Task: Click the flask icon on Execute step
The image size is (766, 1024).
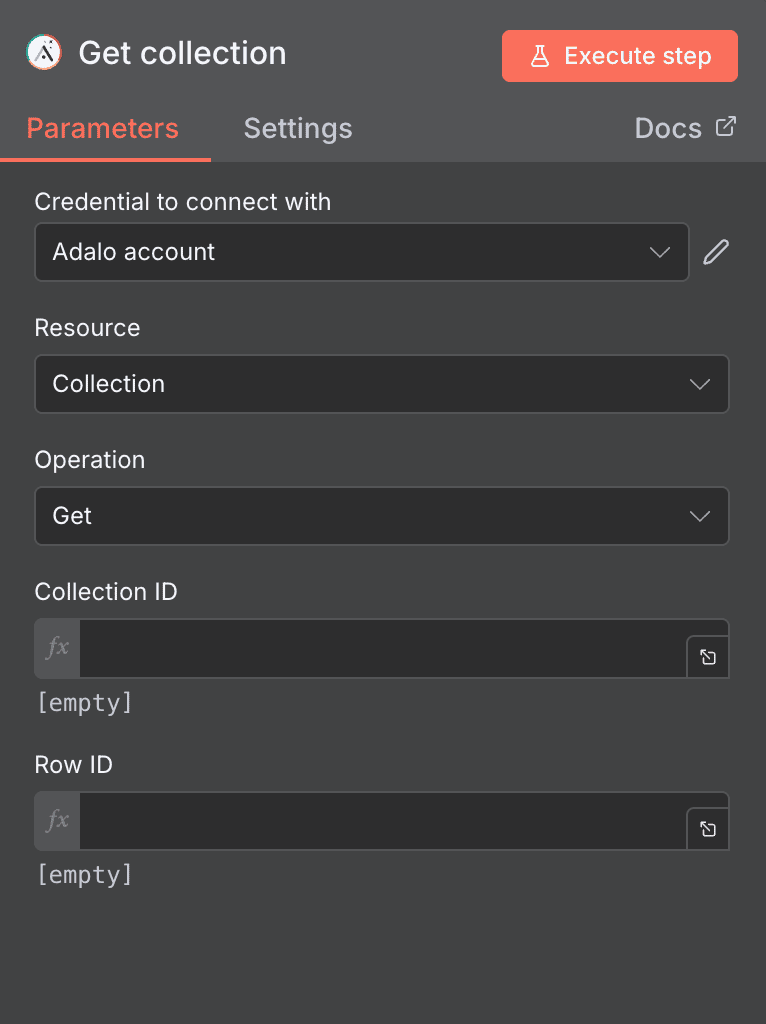Action: click(x=541, y=56)
